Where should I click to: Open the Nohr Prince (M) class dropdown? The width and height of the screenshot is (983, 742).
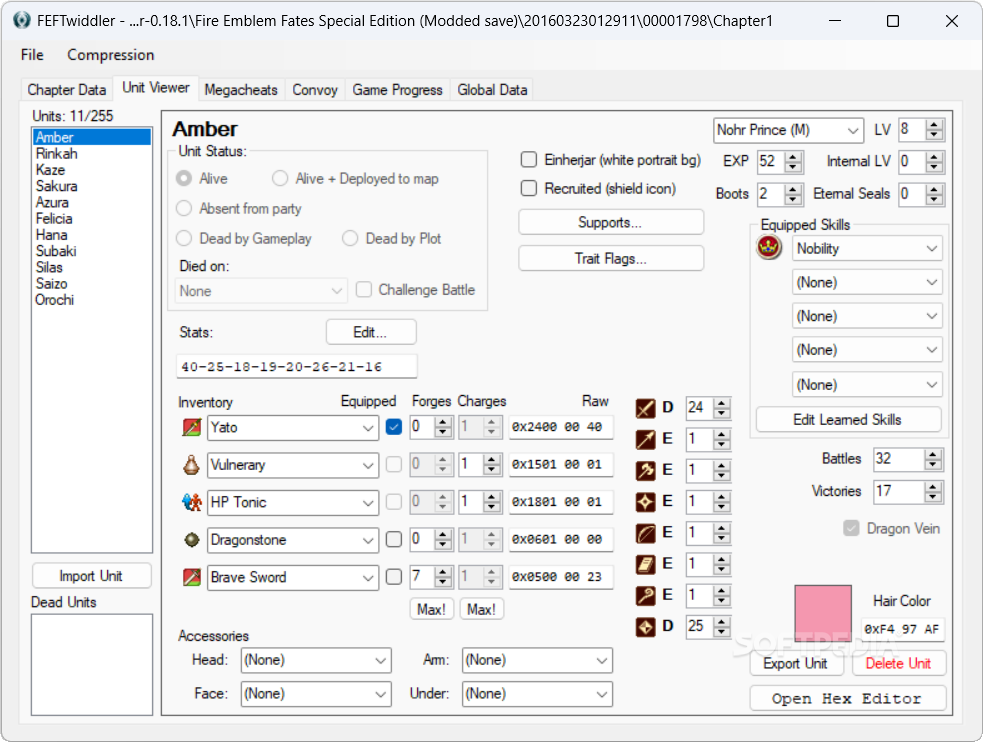[x=789, y=130]
